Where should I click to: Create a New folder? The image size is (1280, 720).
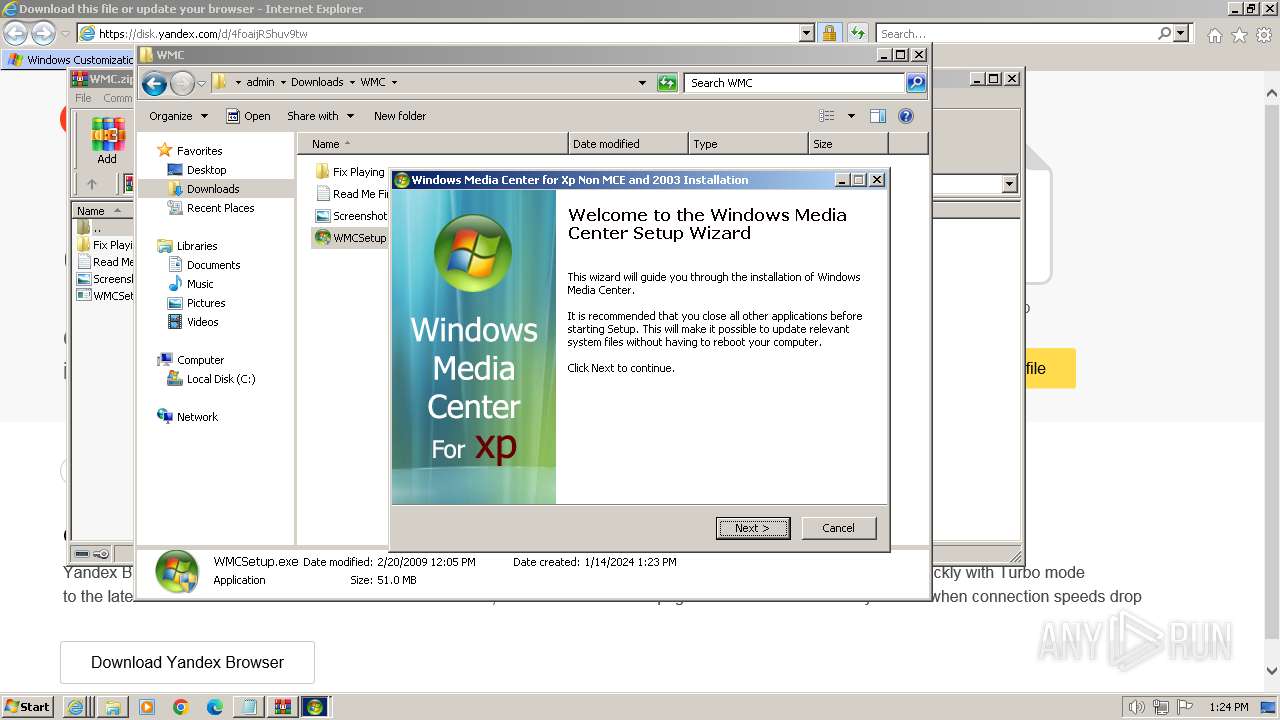click(x=400, y=116)
